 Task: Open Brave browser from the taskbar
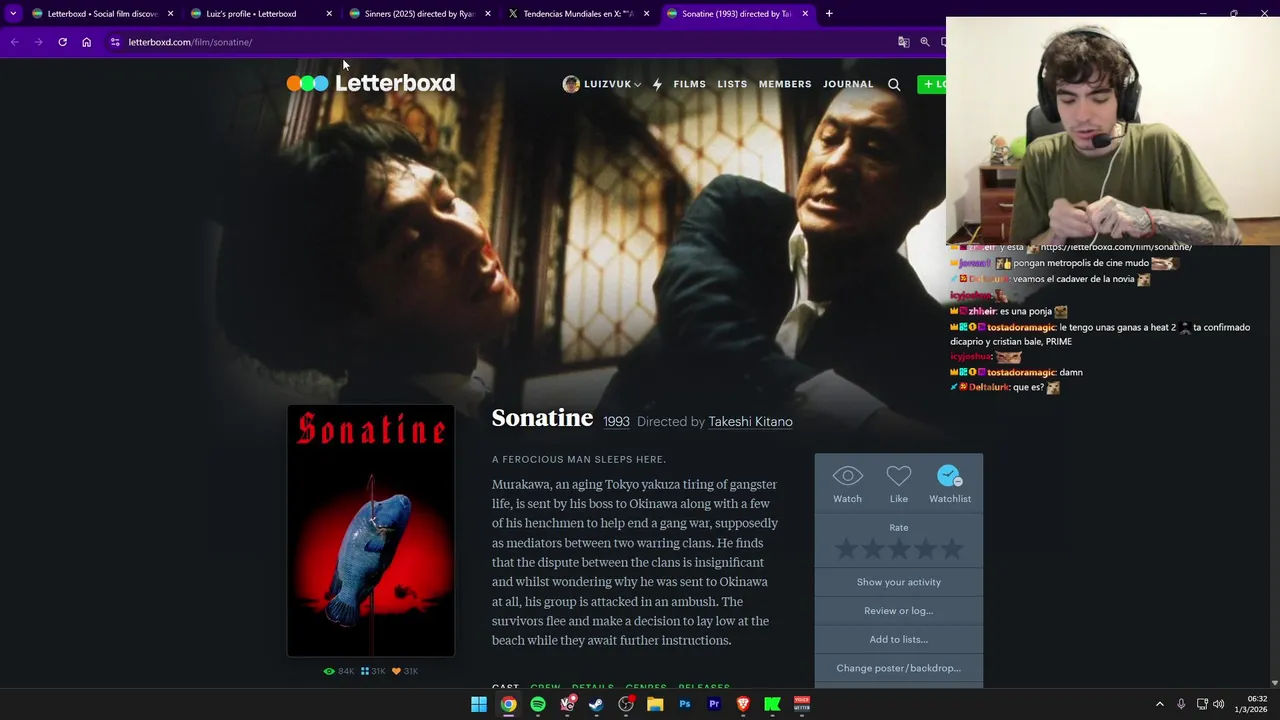(x=743, y=704)
